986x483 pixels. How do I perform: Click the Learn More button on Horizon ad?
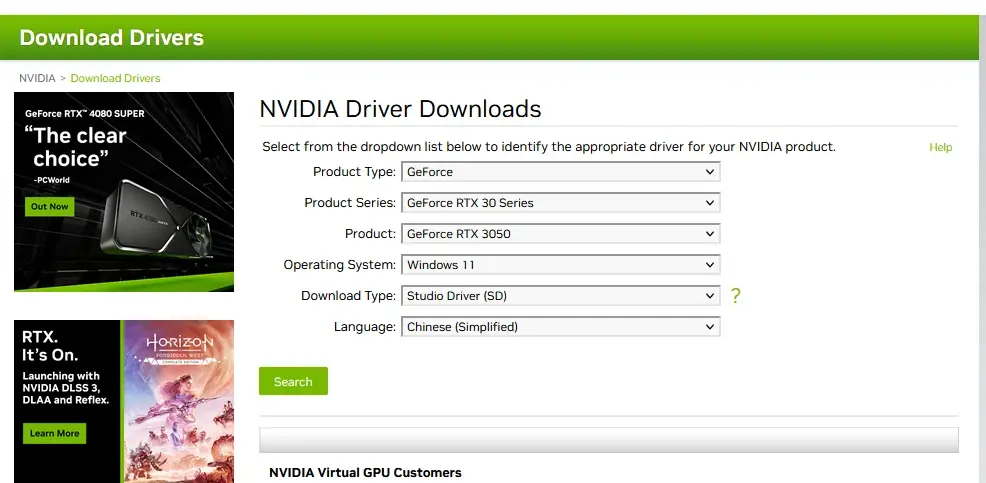pyautogui.click(x=55, y=433)
